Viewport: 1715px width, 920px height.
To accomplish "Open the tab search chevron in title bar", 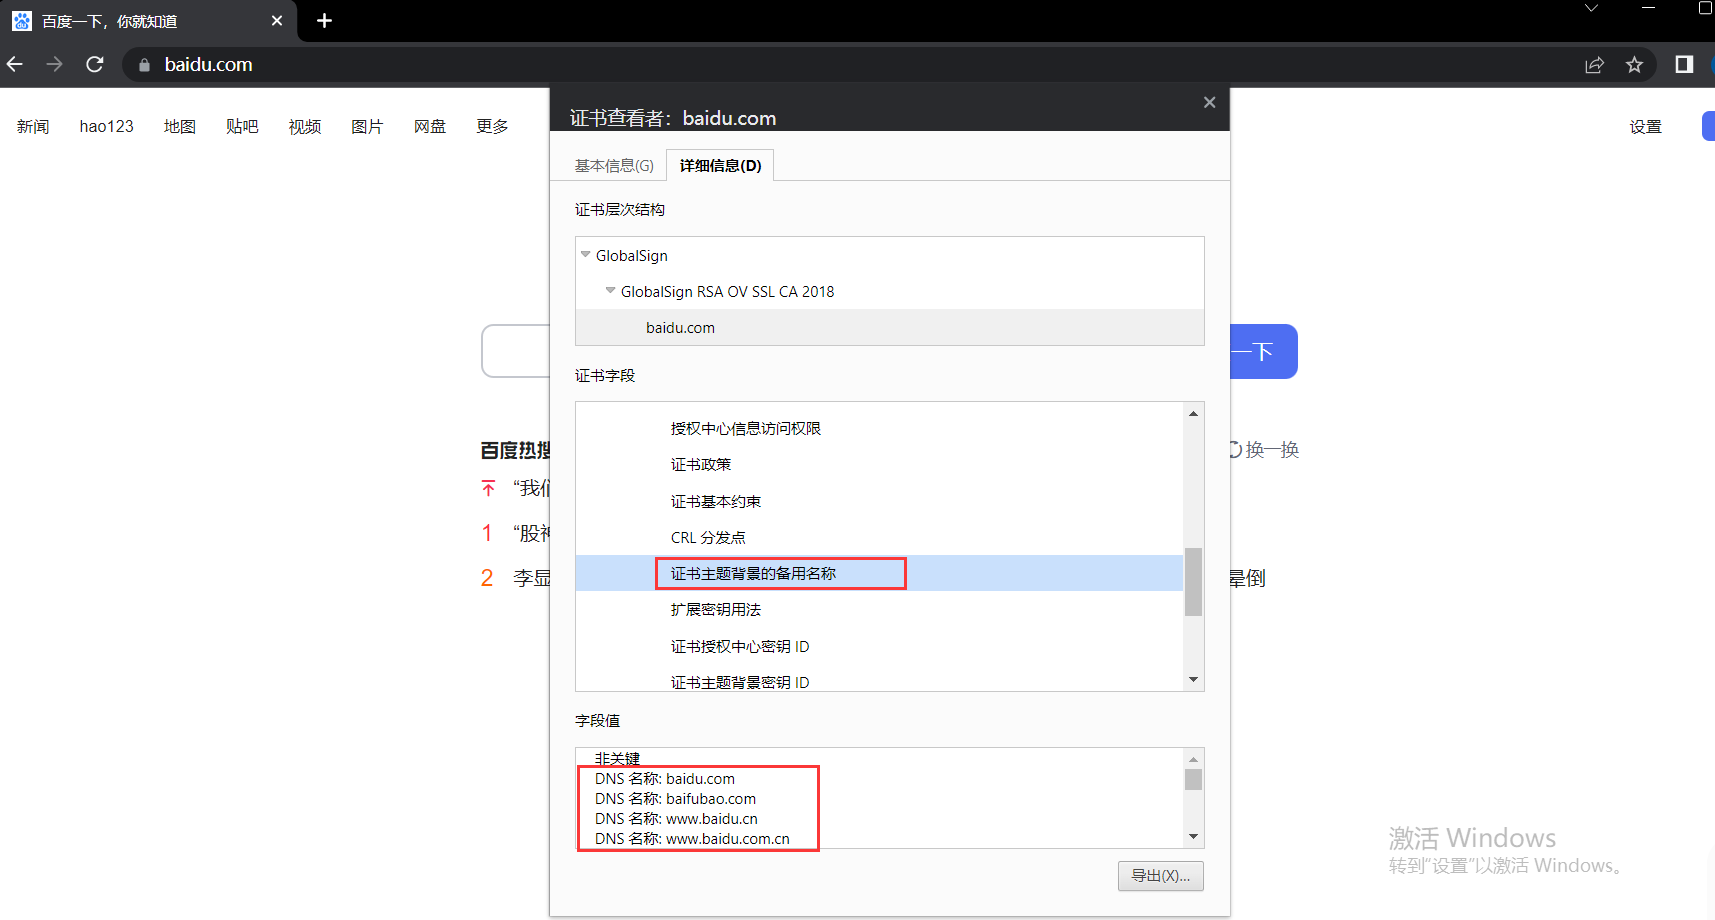I will click(x=1591, y=8).
